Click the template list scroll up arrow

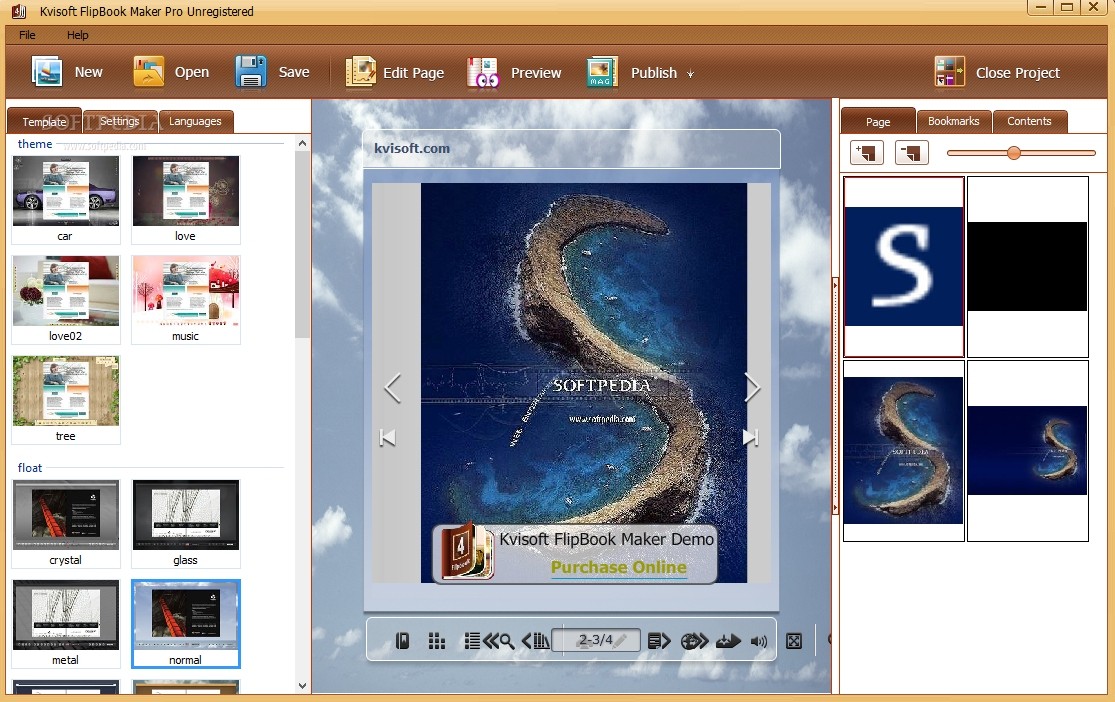coord(302,143)
